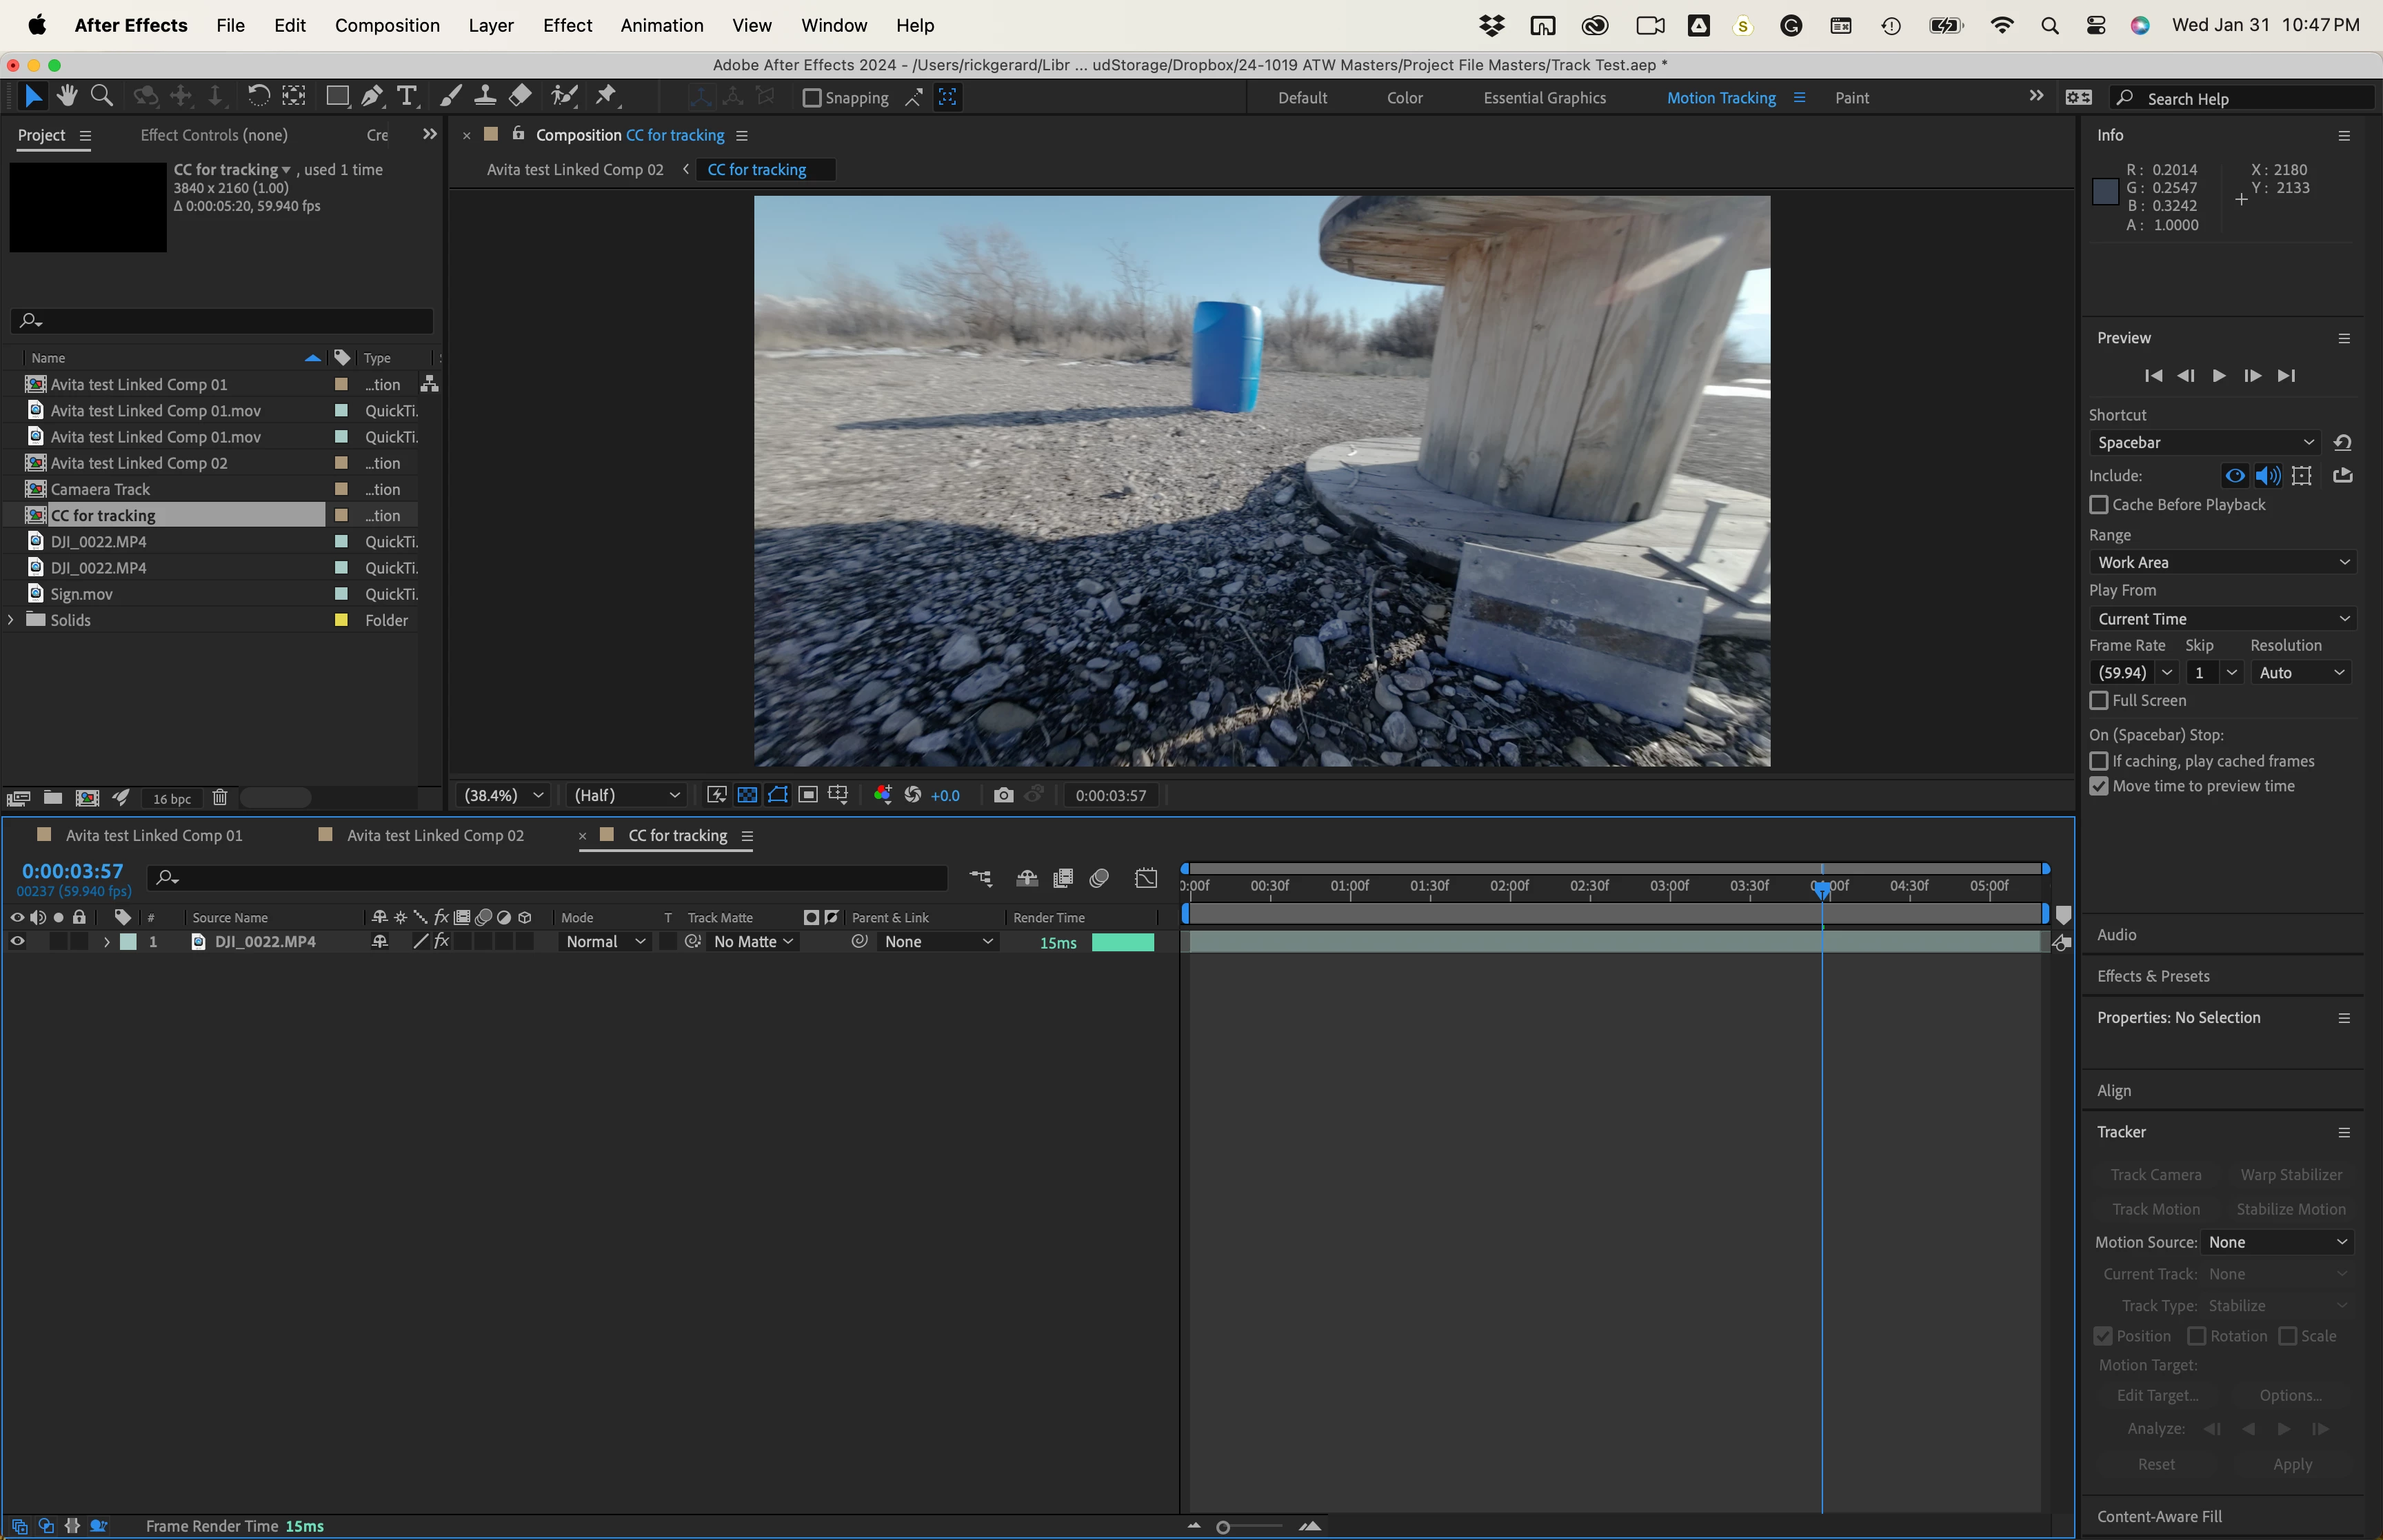Open the Composition menu
2383x1540 pixels.
(x=387, y=25)
